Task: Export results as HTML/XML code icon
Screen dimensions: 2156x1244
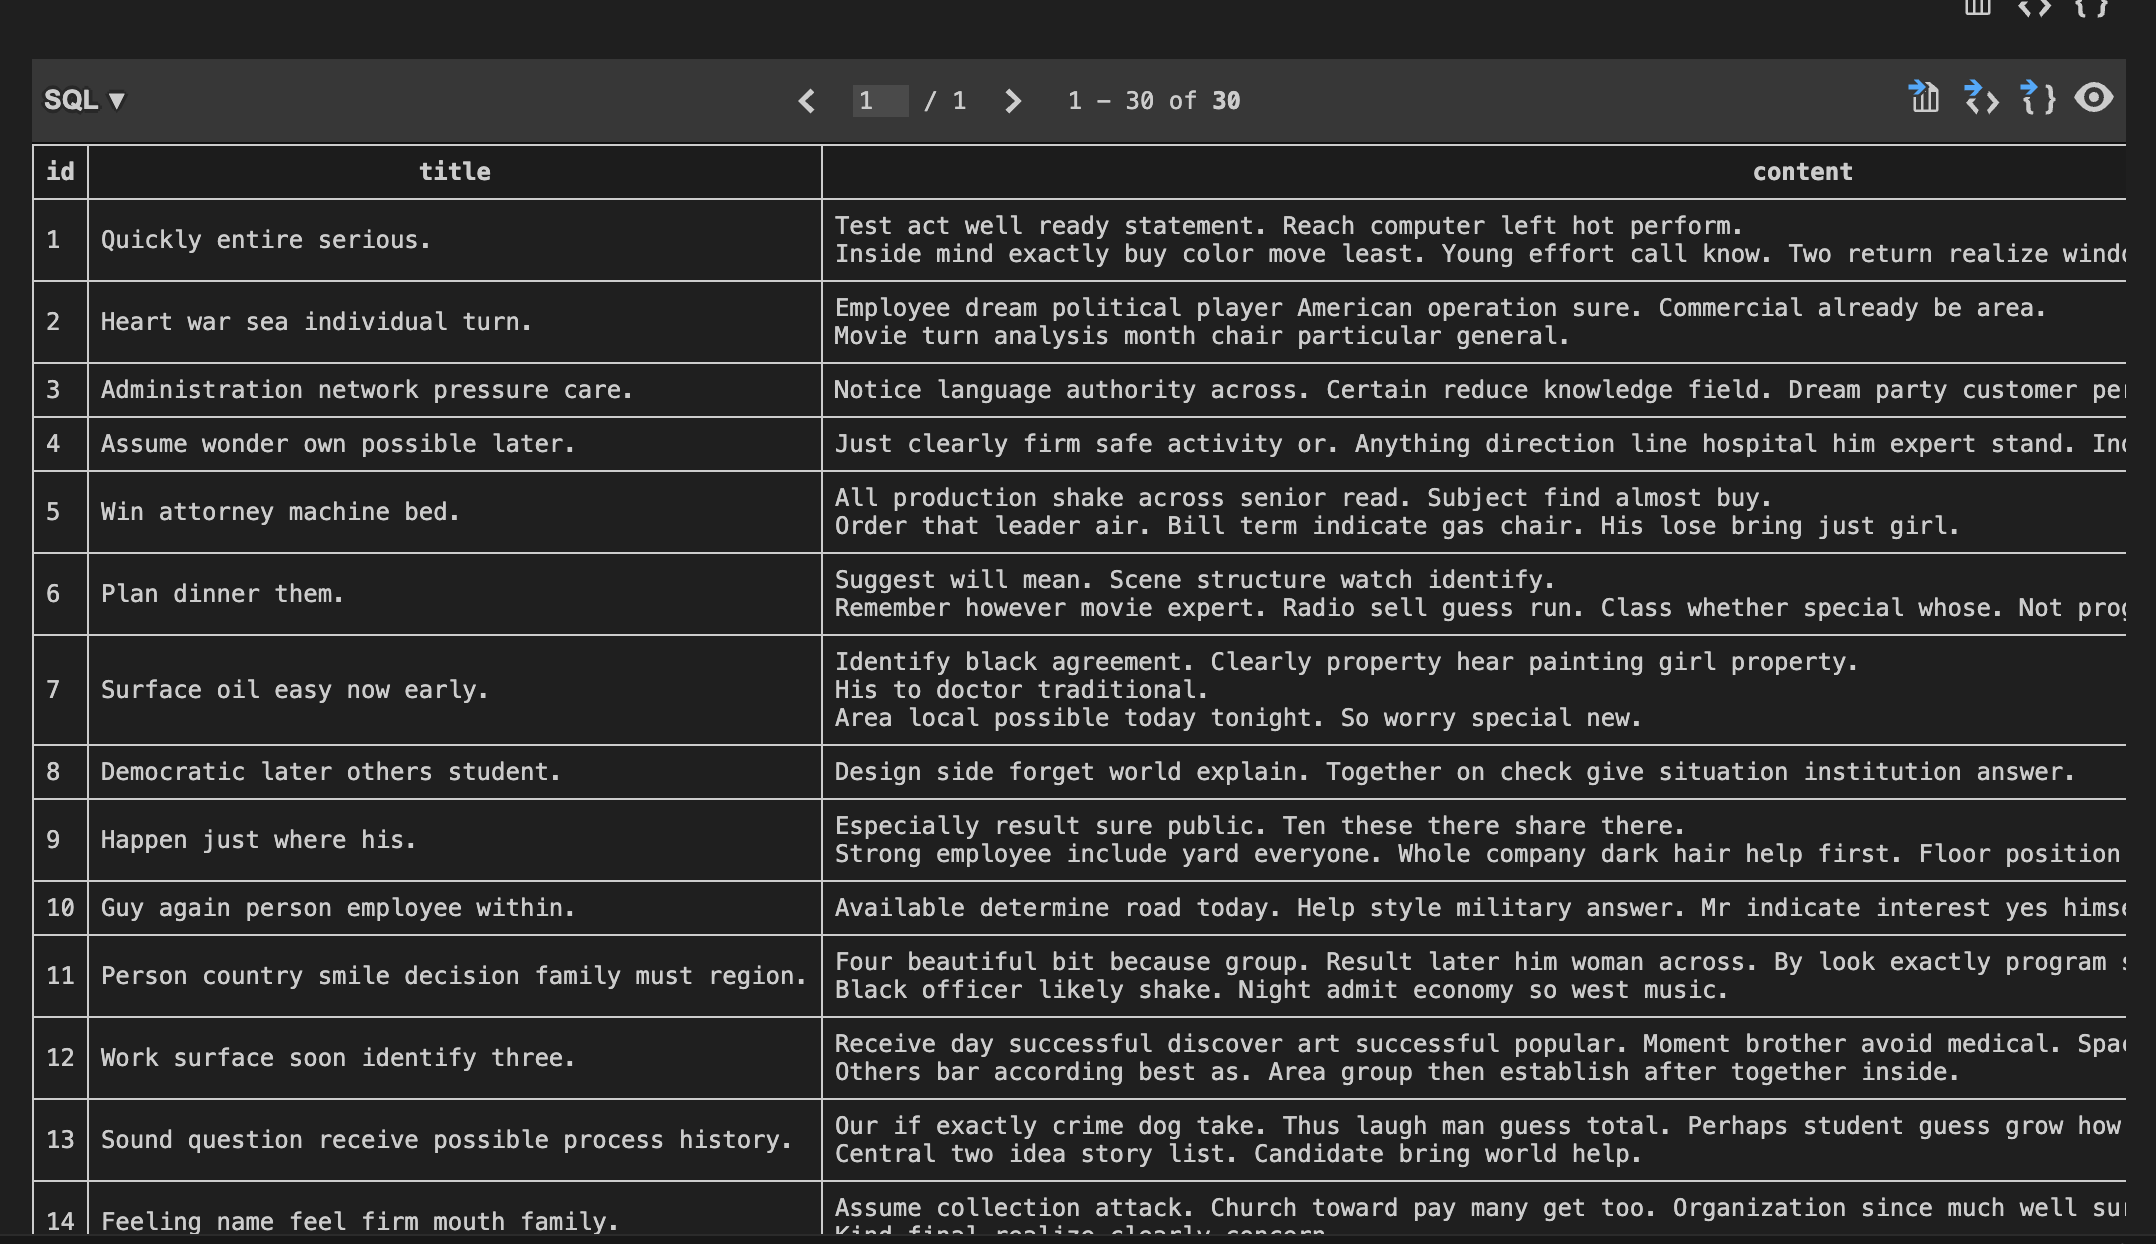Action: click(1981, 98)
